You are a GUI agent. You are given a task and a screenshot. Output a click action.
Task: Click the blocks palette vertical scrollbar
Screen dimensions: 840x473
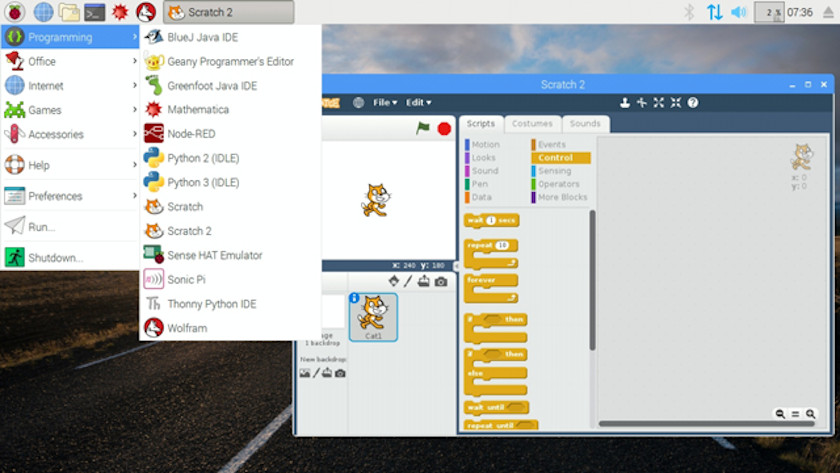click(x=592, y=280)
